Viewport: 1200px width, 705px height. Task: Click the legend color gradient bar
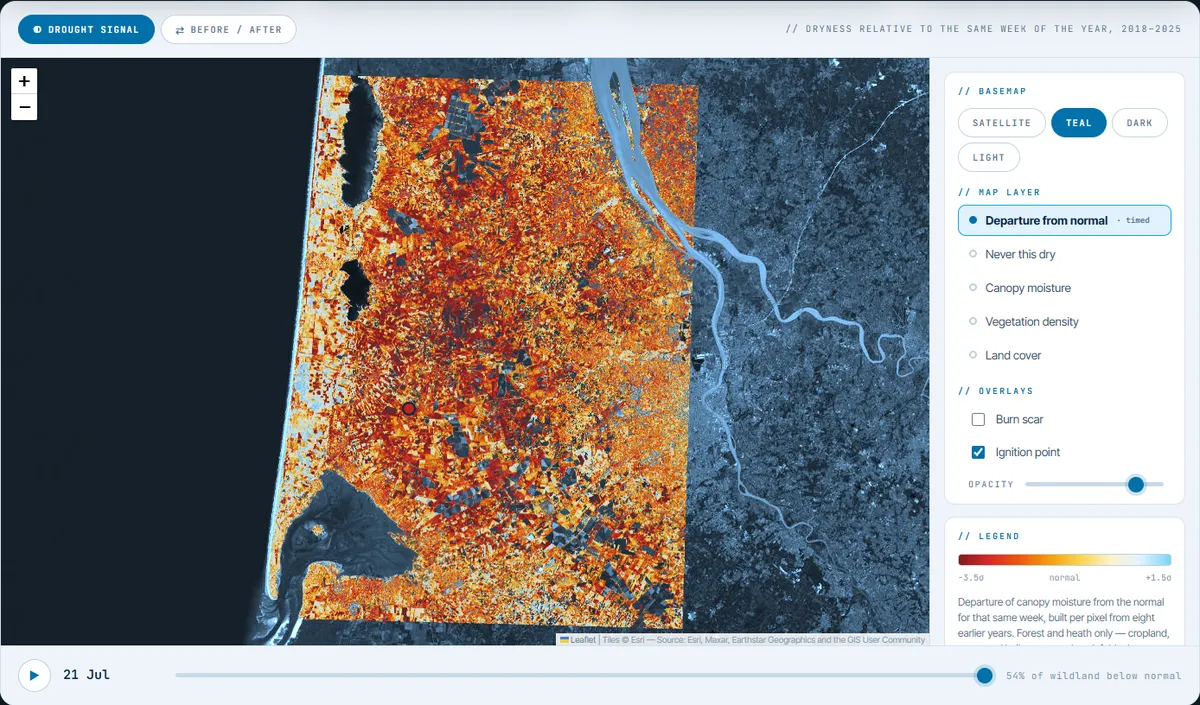(x=1064, y=561)
